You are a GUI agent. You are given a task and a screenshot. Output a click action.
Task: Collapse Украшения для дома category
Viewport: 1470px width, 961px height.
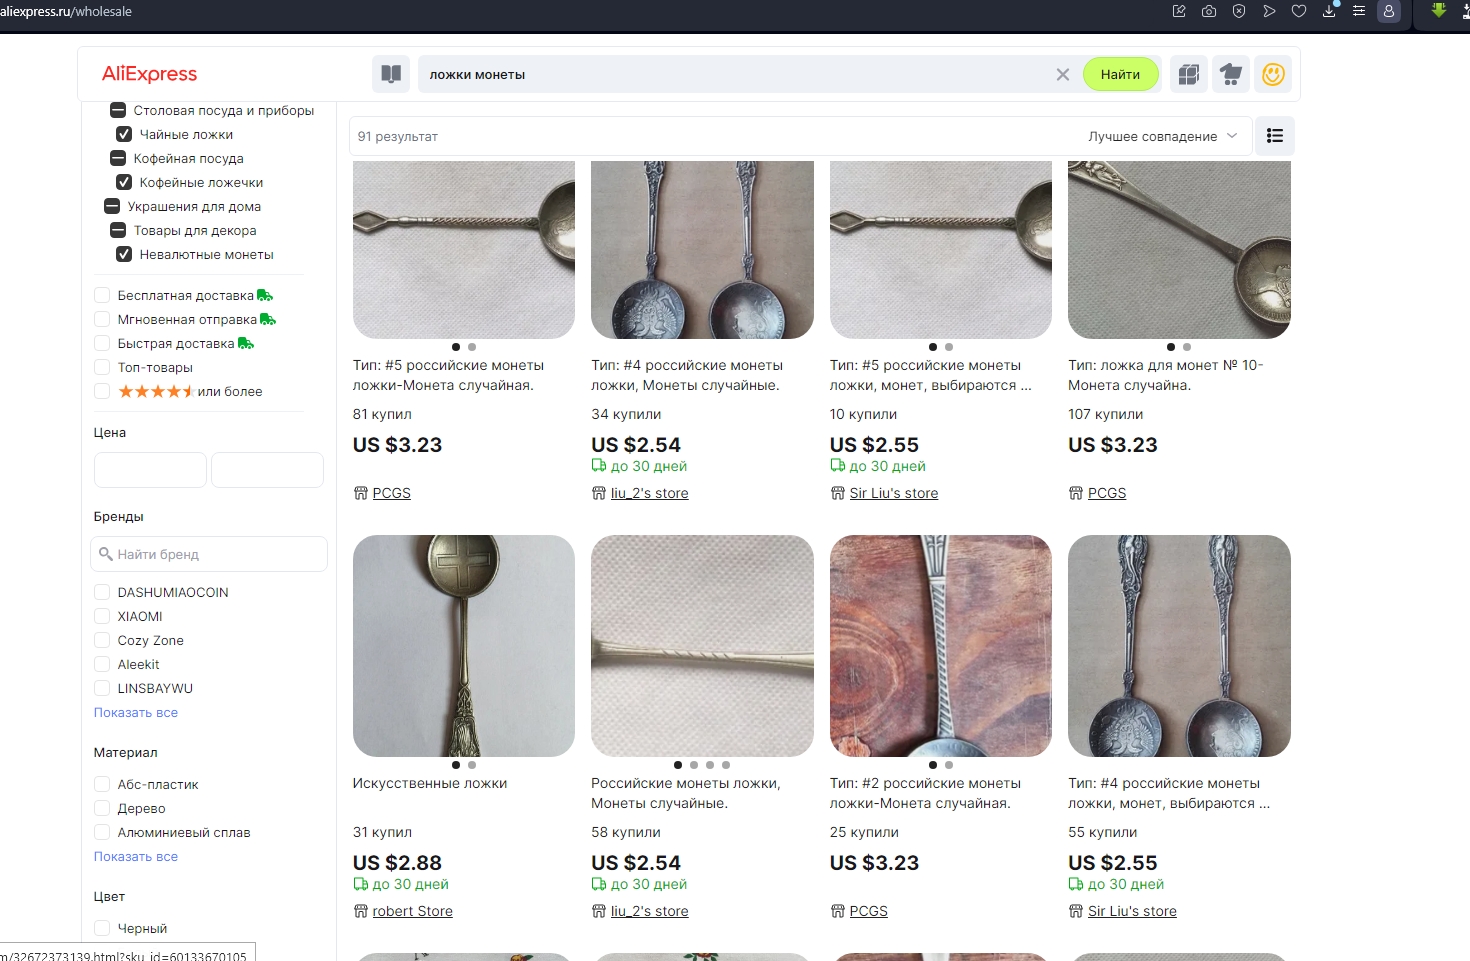pyautogui.click(x=112, y=206)
